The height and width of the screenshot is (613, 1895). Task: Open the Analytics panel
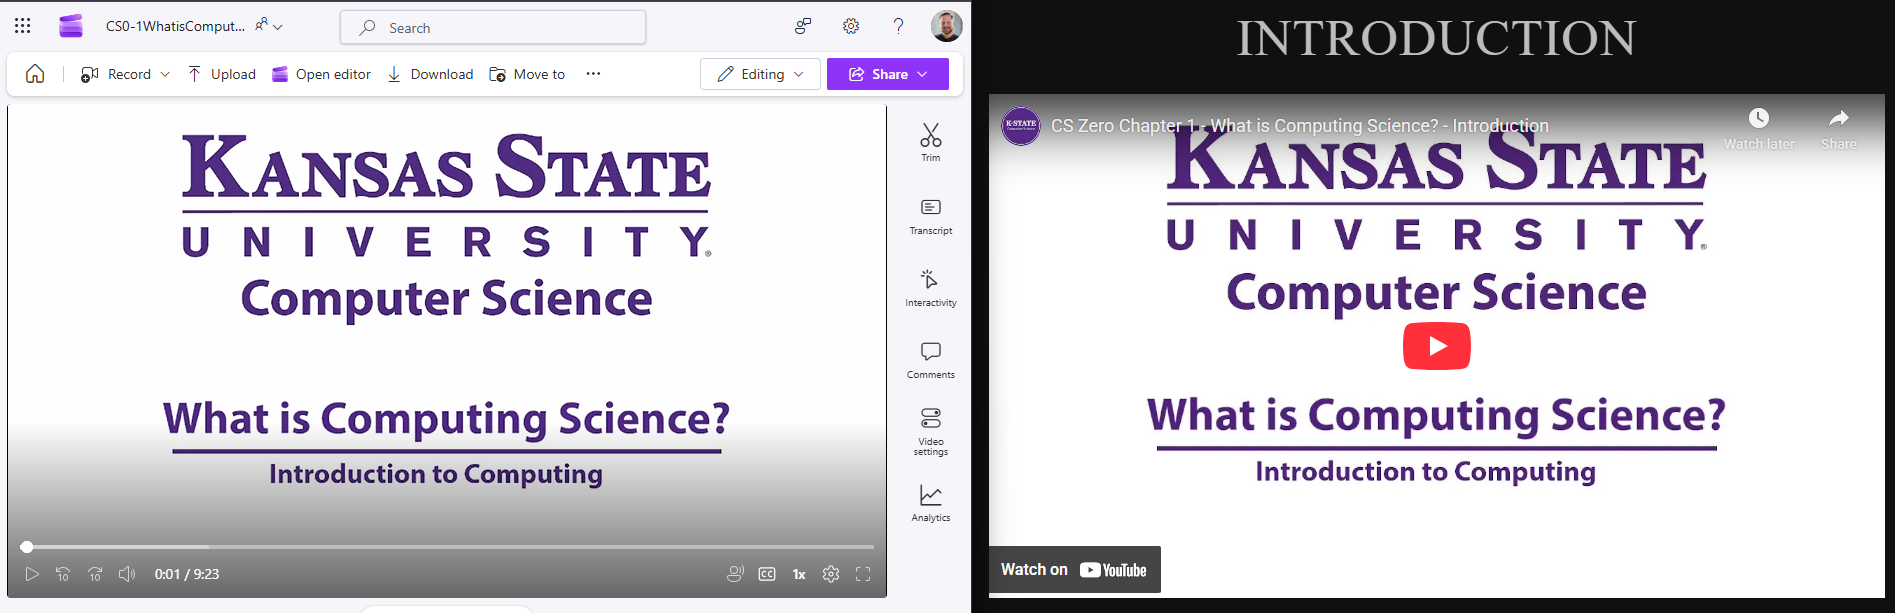931,504
